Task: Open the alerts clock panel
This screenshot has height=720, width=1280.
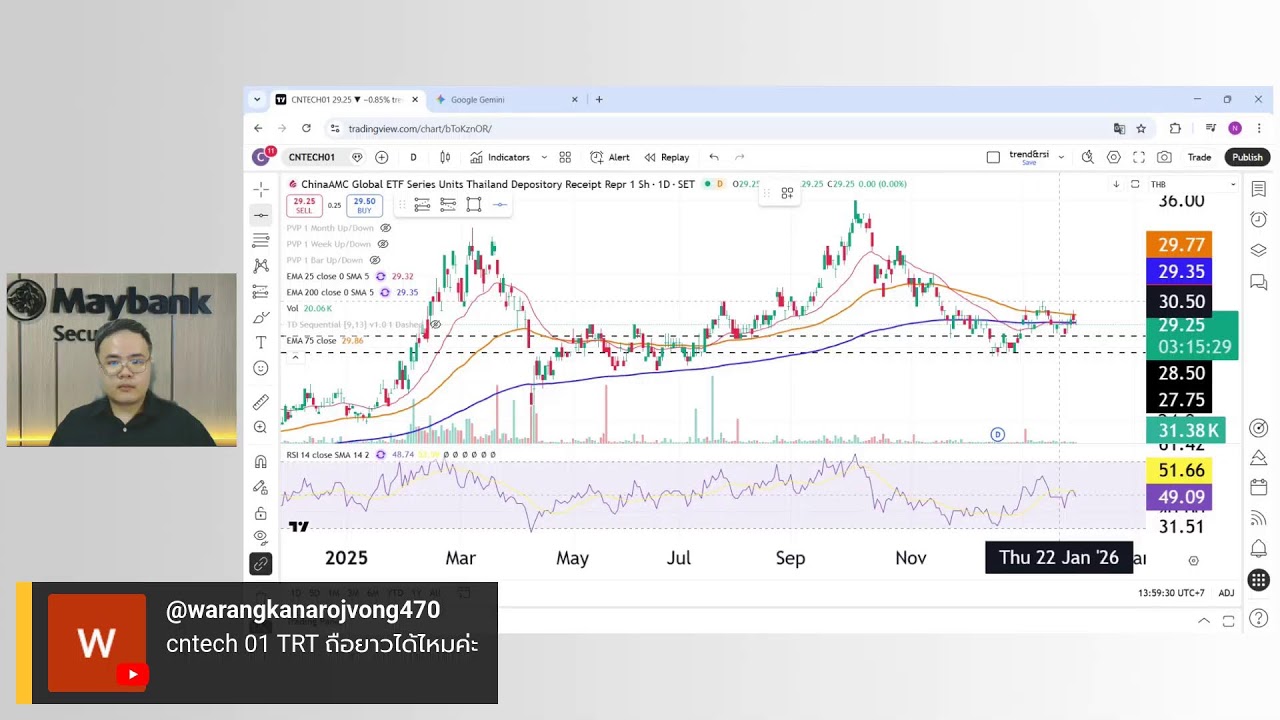Action: (x=1259, y=219)
